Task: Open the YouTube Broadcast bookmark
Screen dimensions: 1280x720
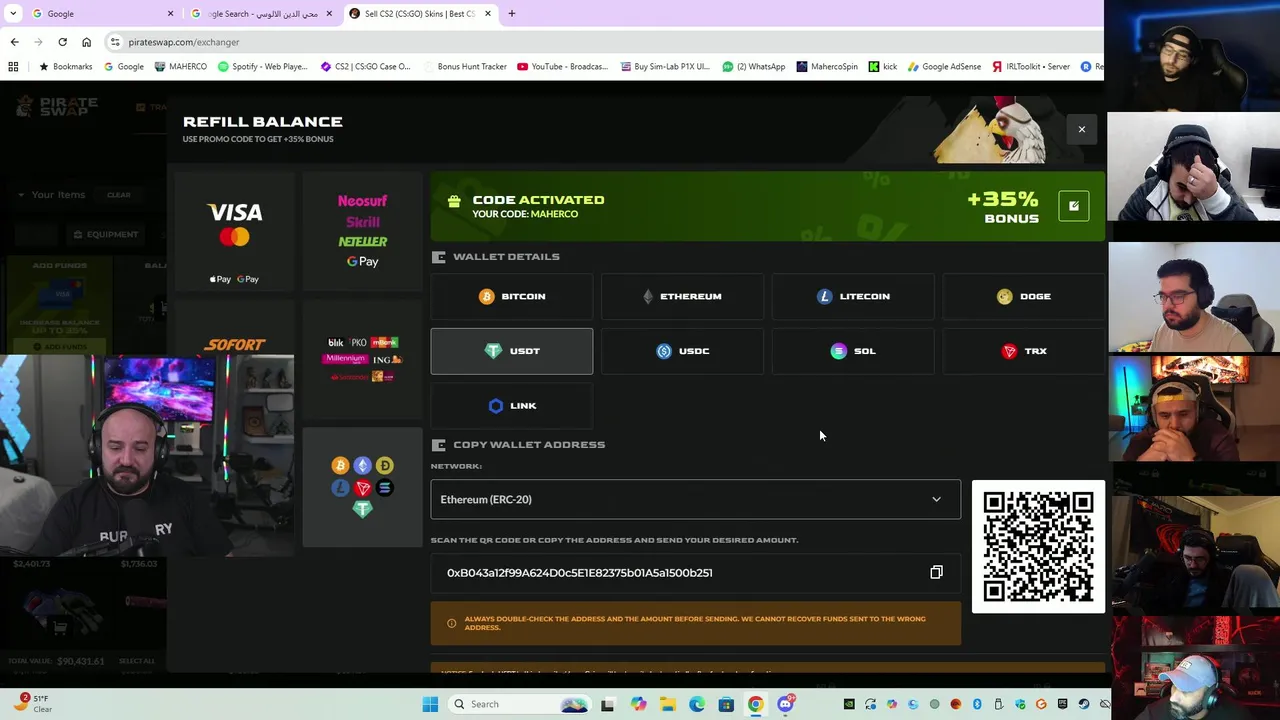Action: tap(563, 67)
